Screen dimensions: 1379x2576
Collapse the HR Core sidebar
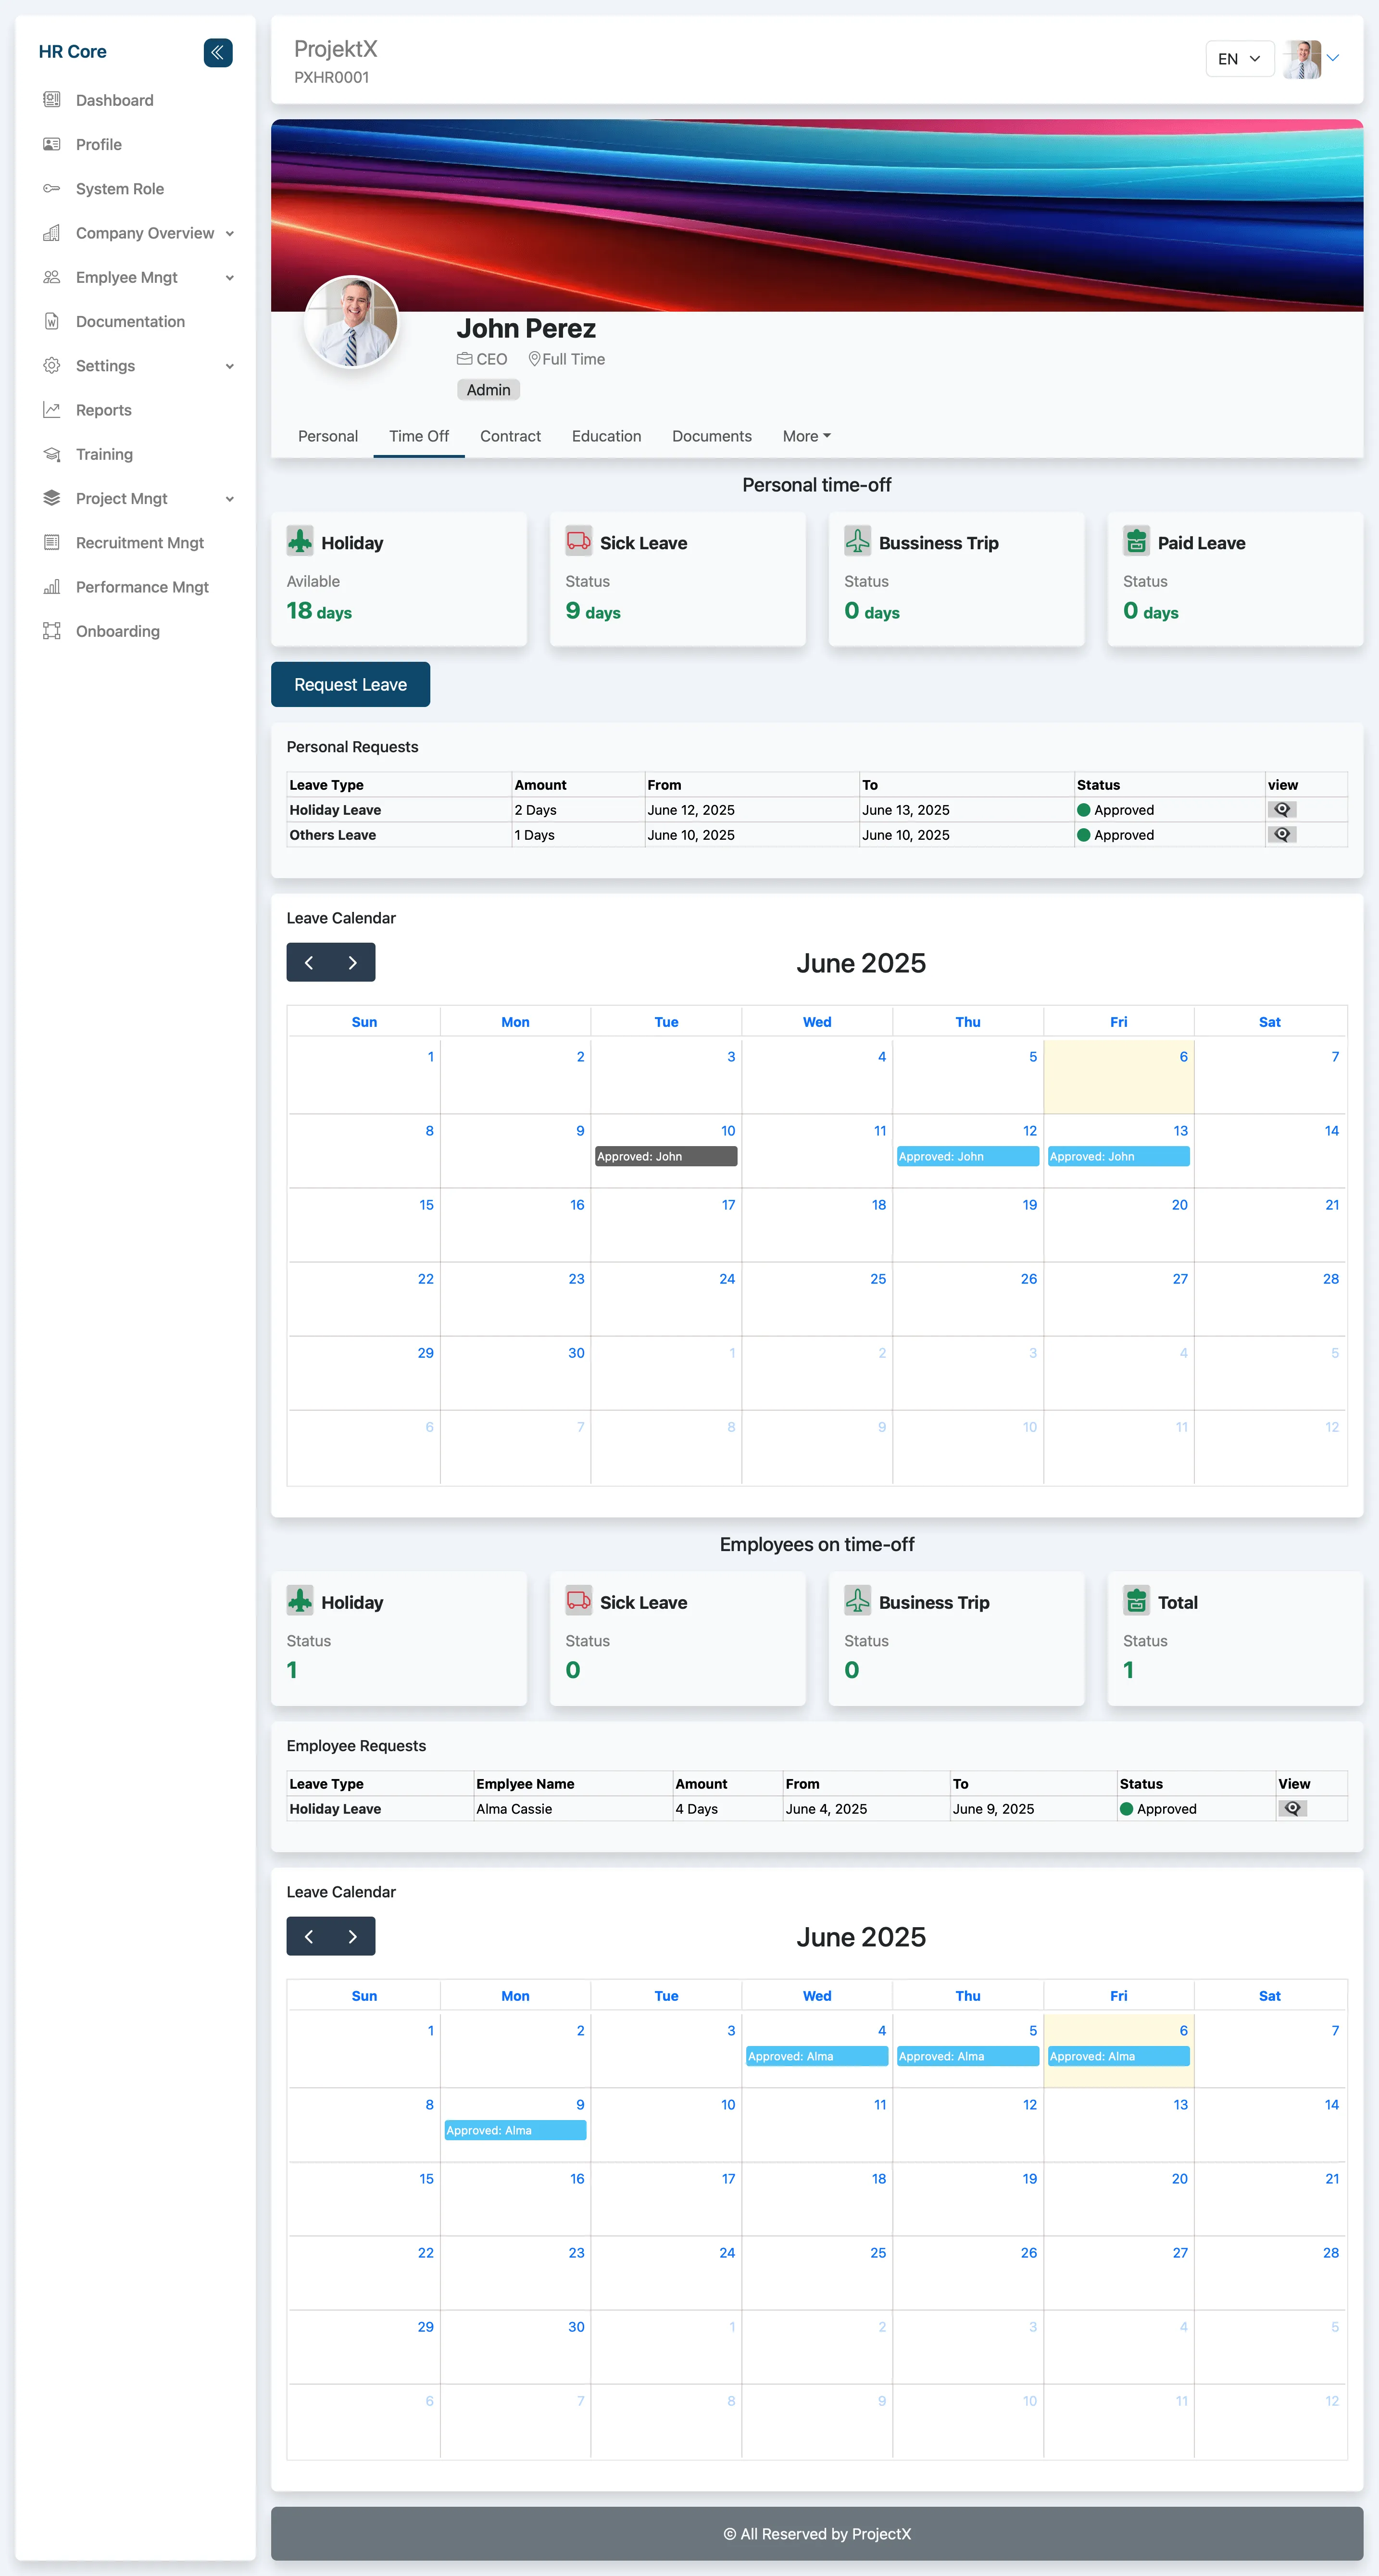[217, 52]
